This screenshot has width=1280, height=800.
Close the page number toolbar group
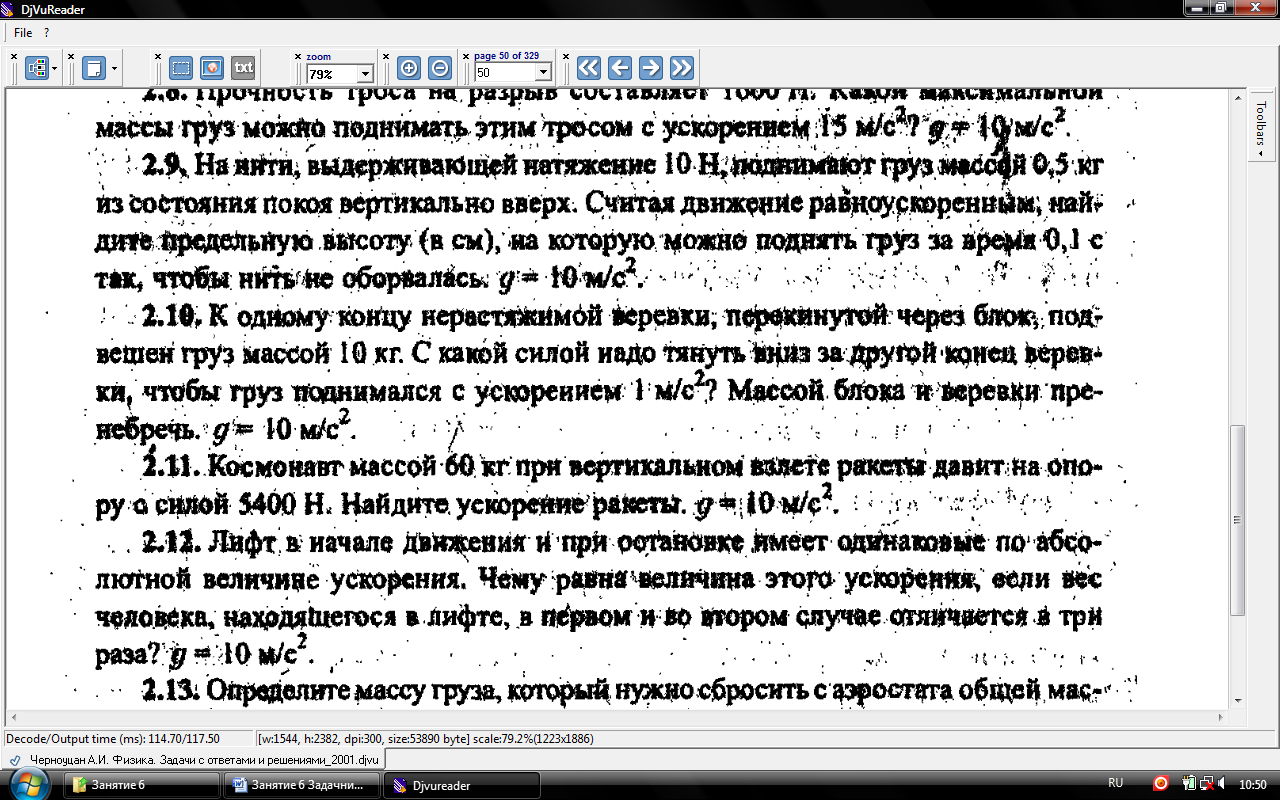pos(465,56)
